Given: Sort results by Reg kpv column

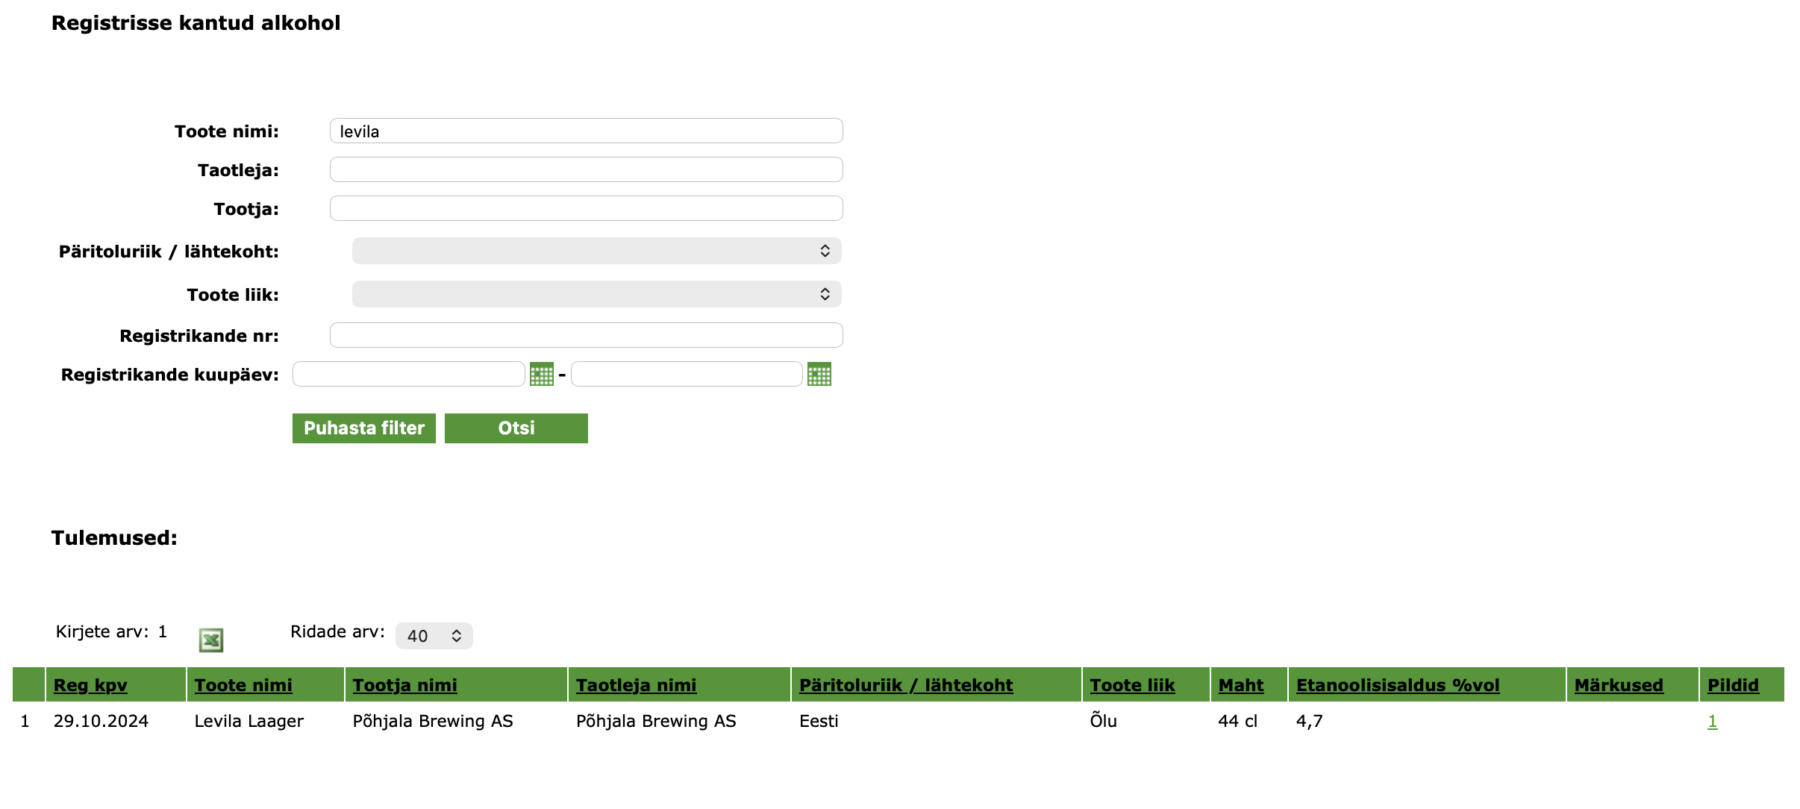Looking at the screenshot, I should coord(90,685).
